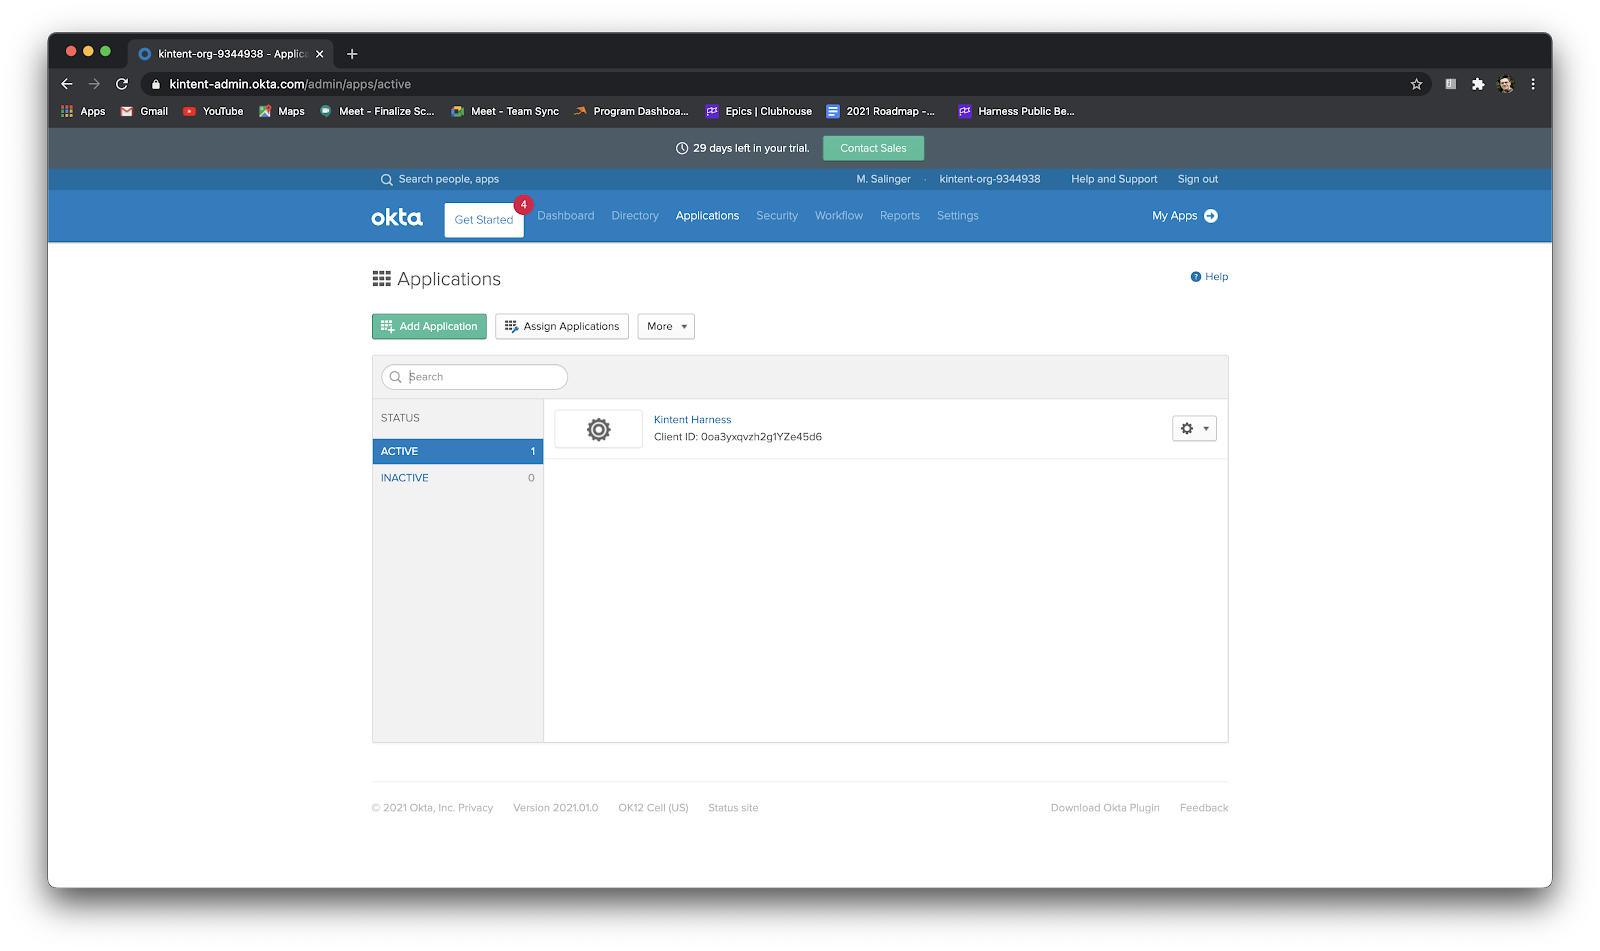
Task: Click the OK12 Cell (US) footer link
Action: pos(653,808)
